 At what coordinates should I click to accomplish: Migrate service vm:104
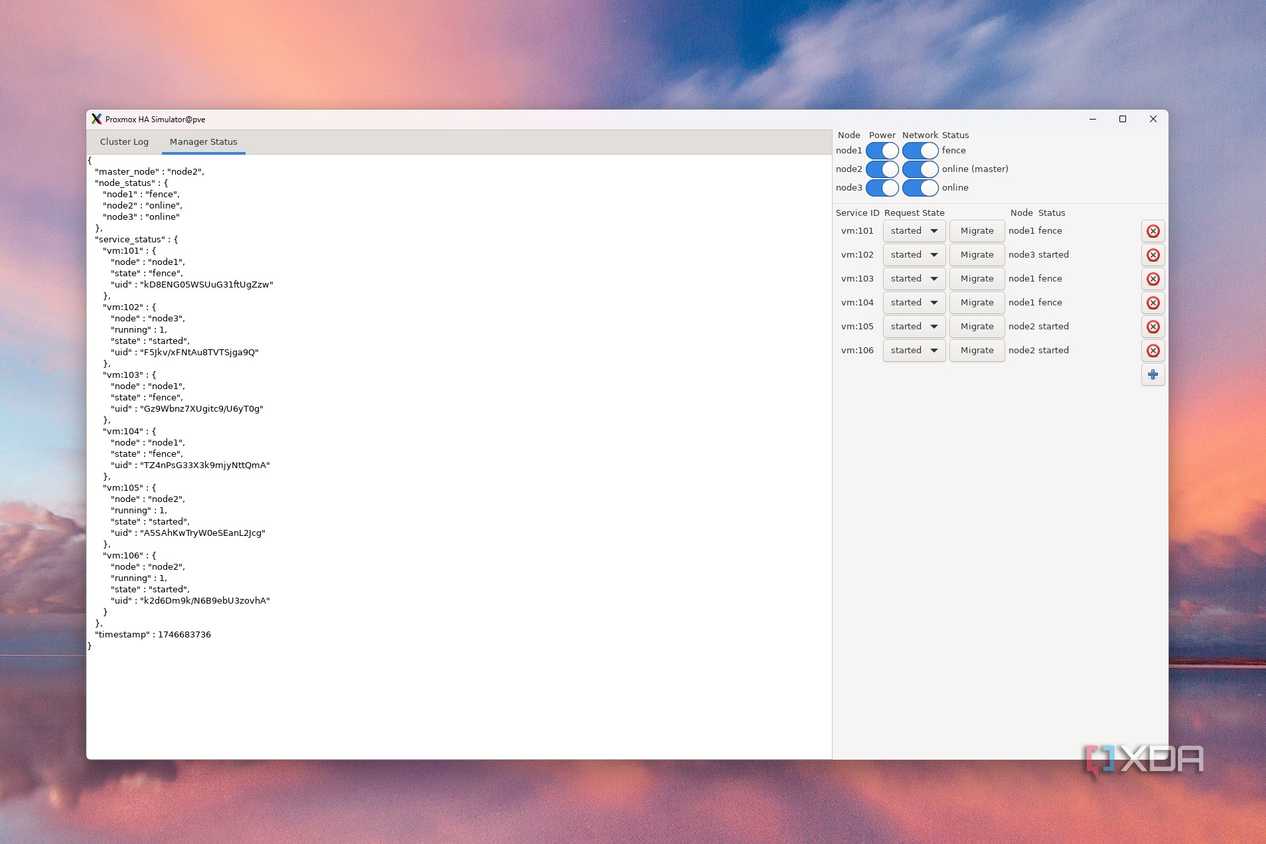977,303
